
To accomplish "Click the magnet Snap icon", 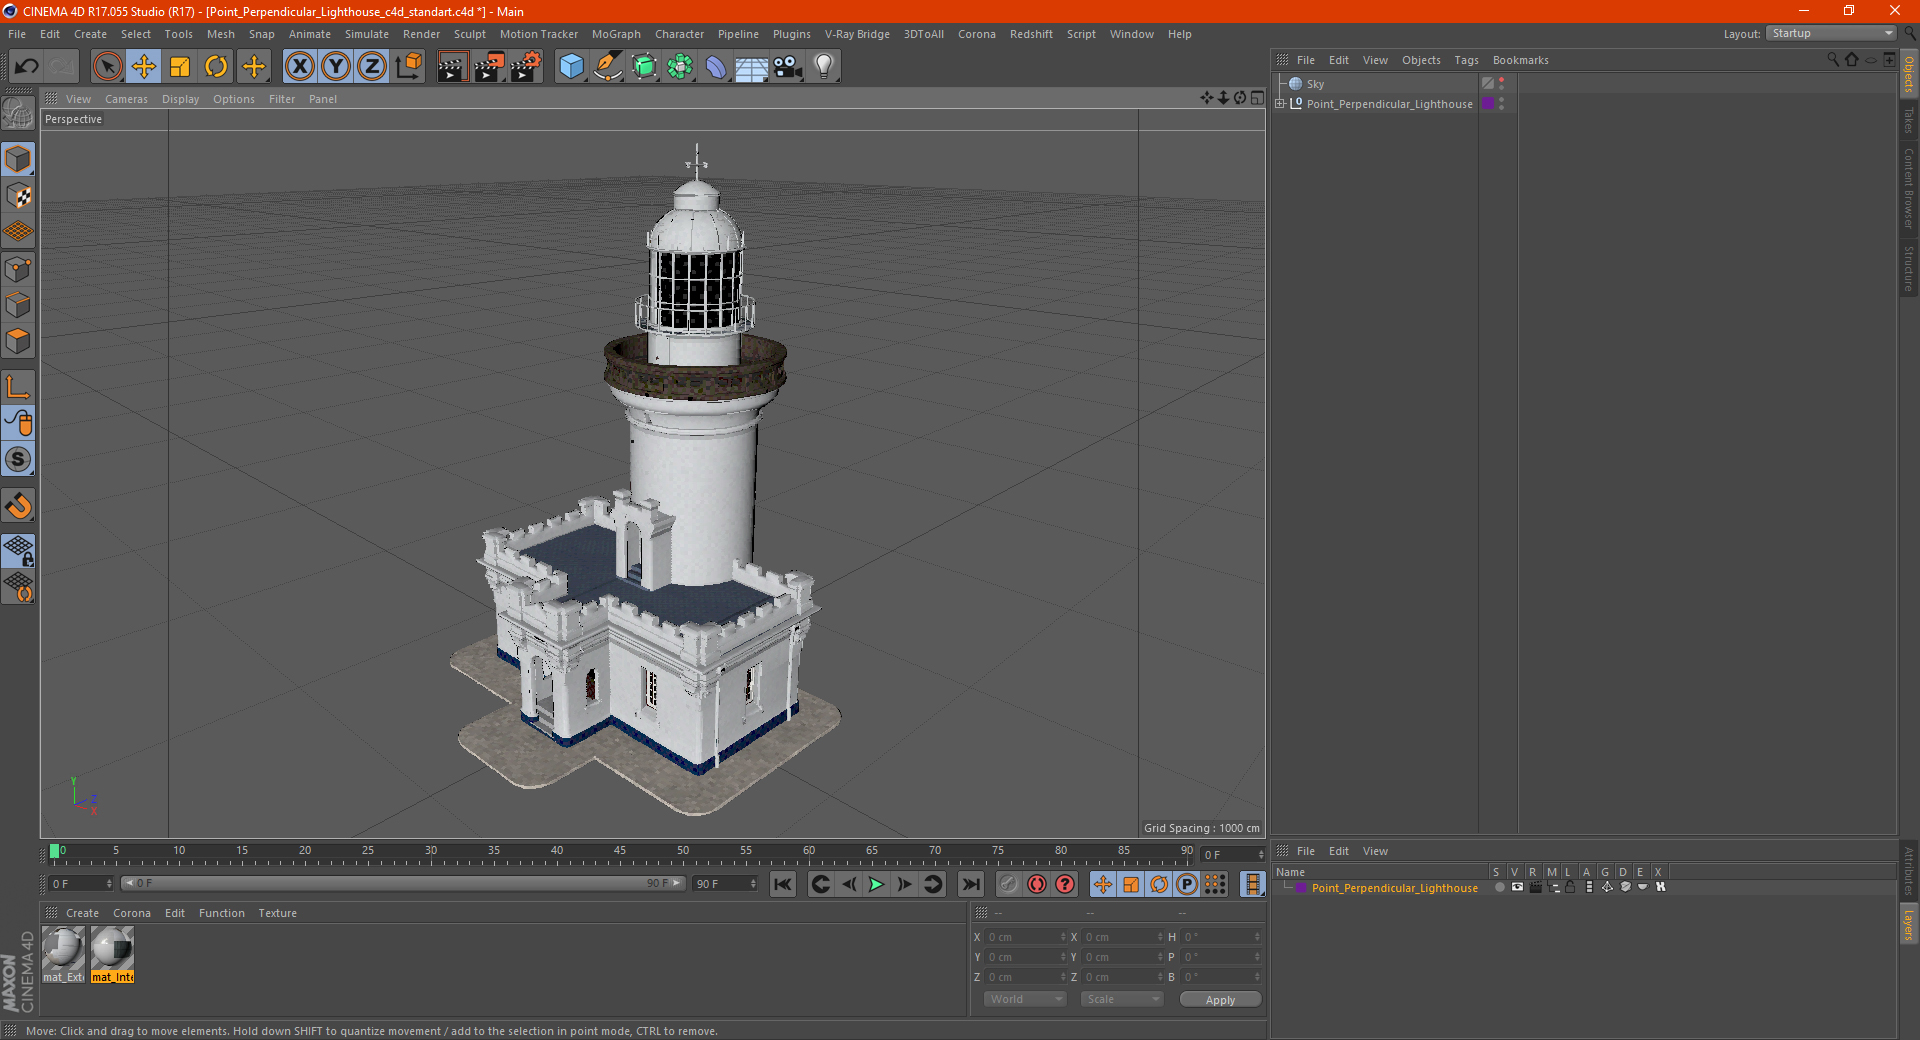I will coord(18,505).
